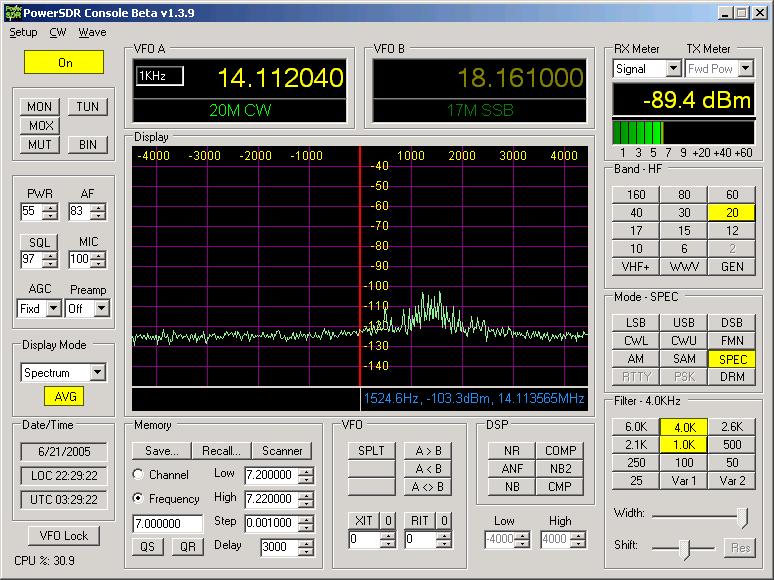
Task: Open the Wave menu
Action: click(x=92, y=32)
